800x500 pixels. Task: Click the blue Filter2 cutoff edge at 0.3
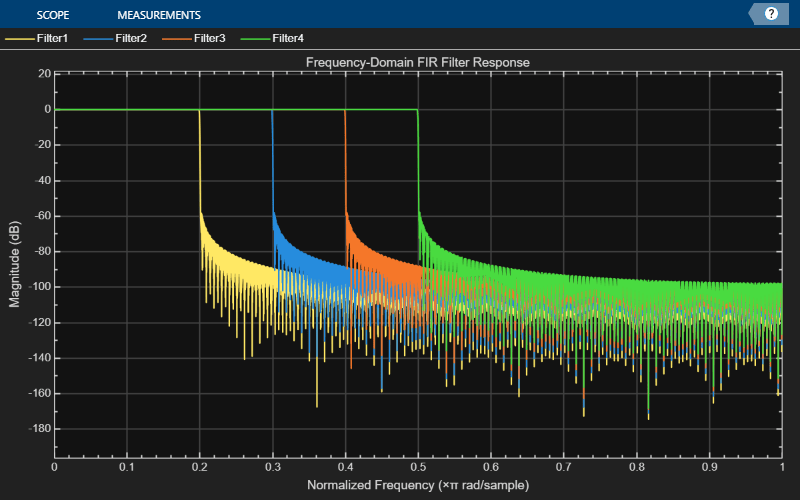pyautogui.click(x=272, y=161)
